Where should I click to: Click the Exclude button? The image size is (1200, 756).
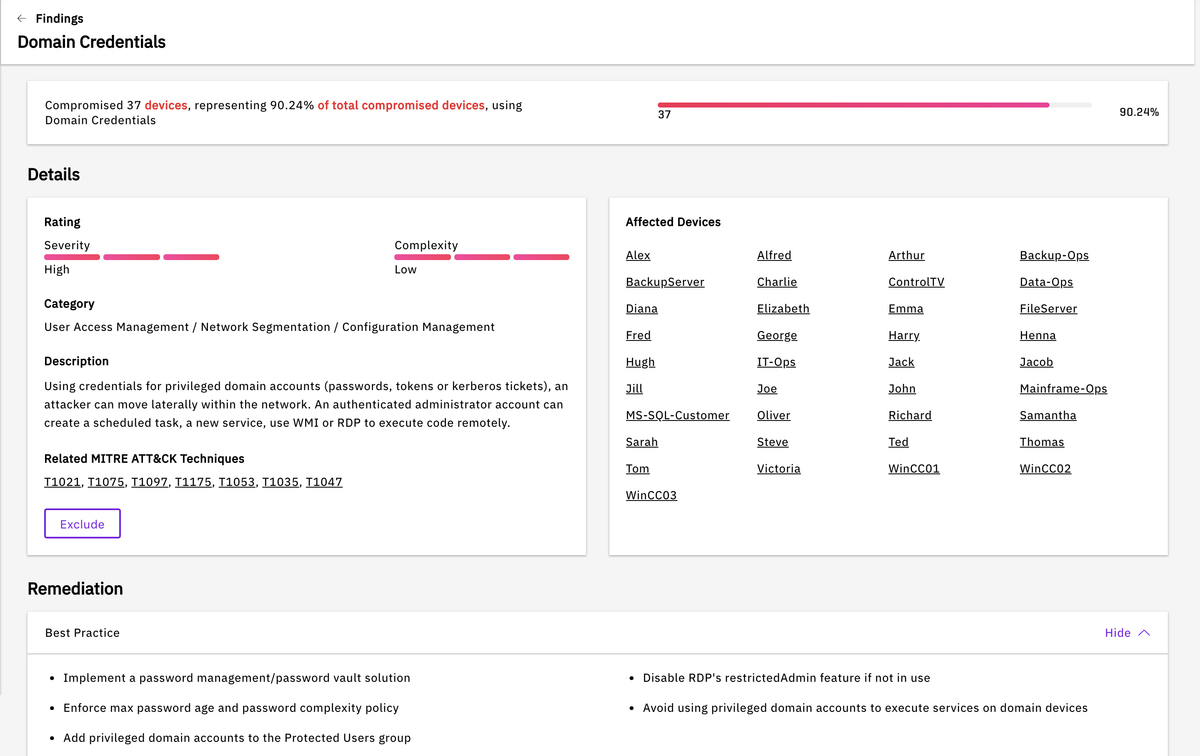pos(82,524)
